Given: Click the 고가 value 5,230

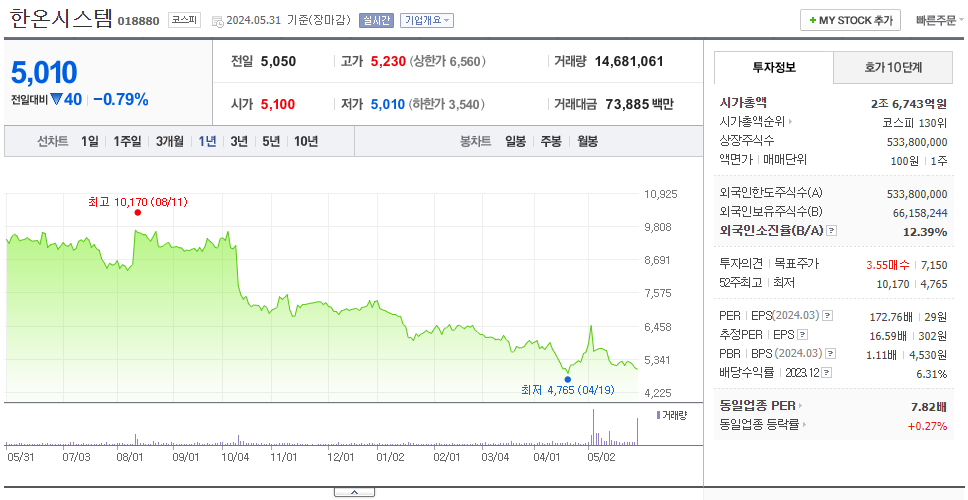Looking at the screenshot, I should coord(388,61).
